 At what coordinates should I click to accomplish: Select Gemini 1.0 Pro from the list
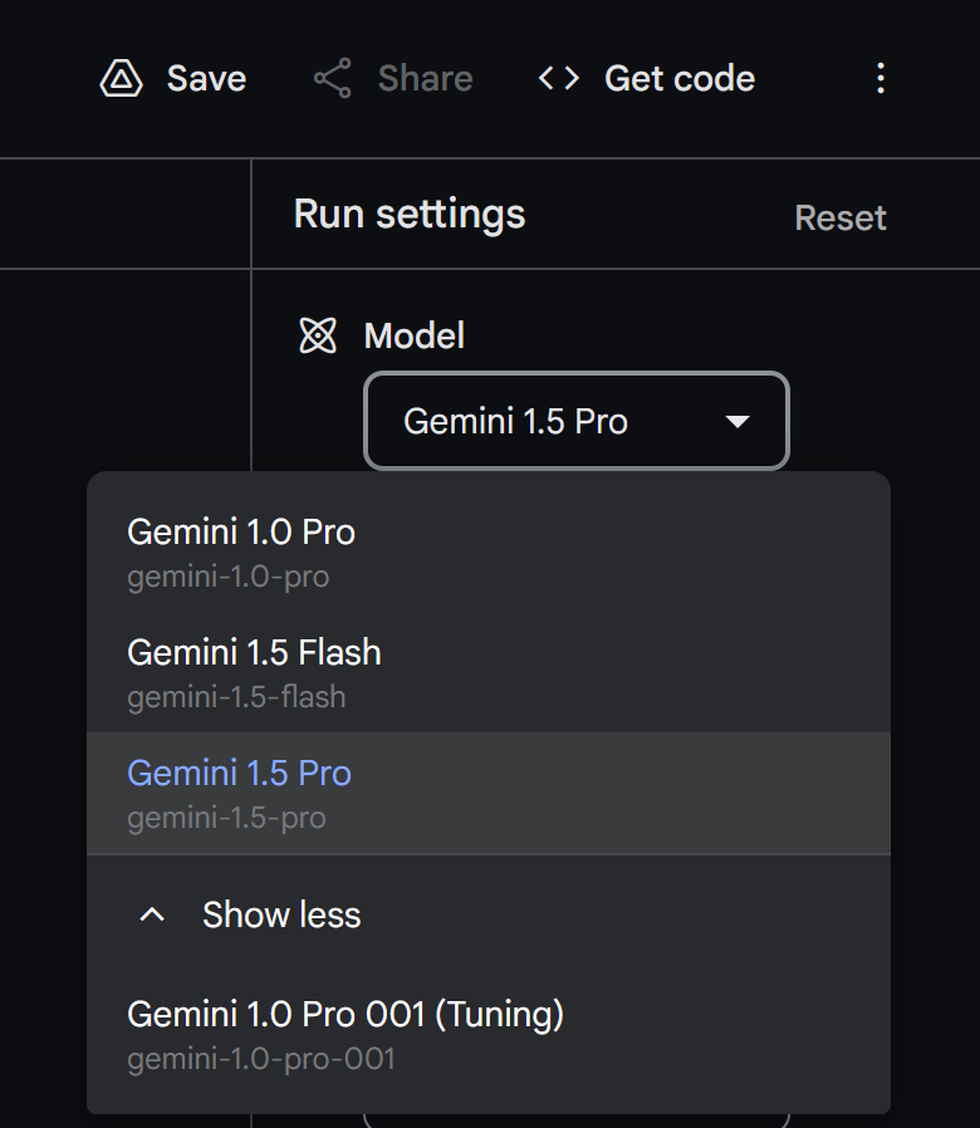[241, 532]
